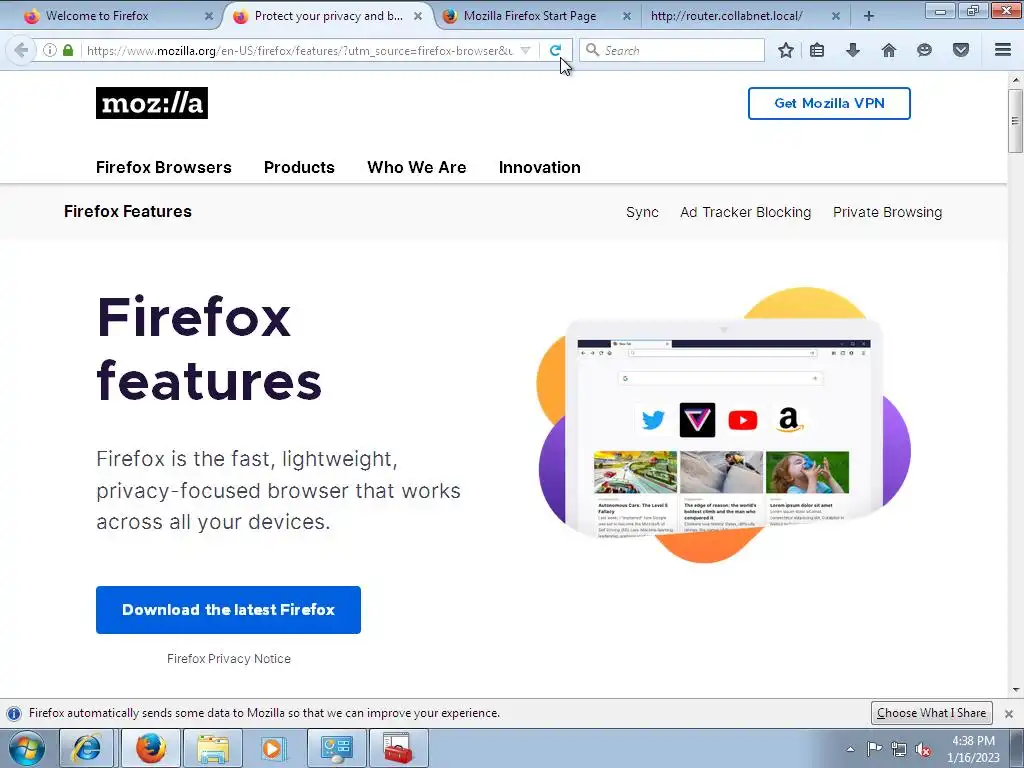
Task: Show hidden tray icons arrow
Action: tap(850, 749)
